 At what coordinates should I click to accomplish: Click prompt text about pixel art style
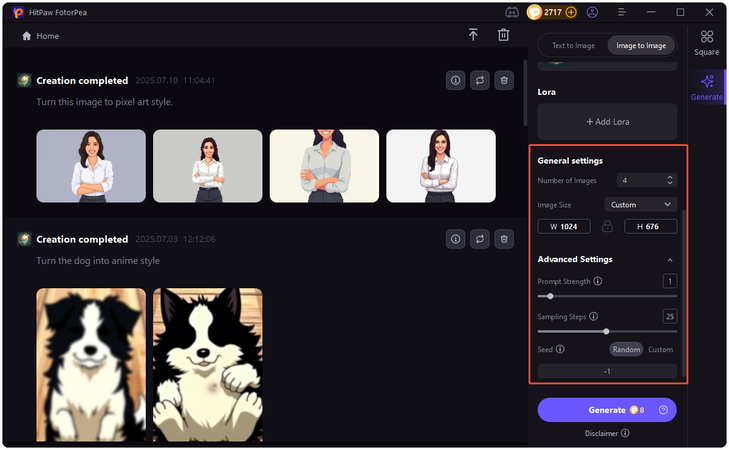coord(105,102)
